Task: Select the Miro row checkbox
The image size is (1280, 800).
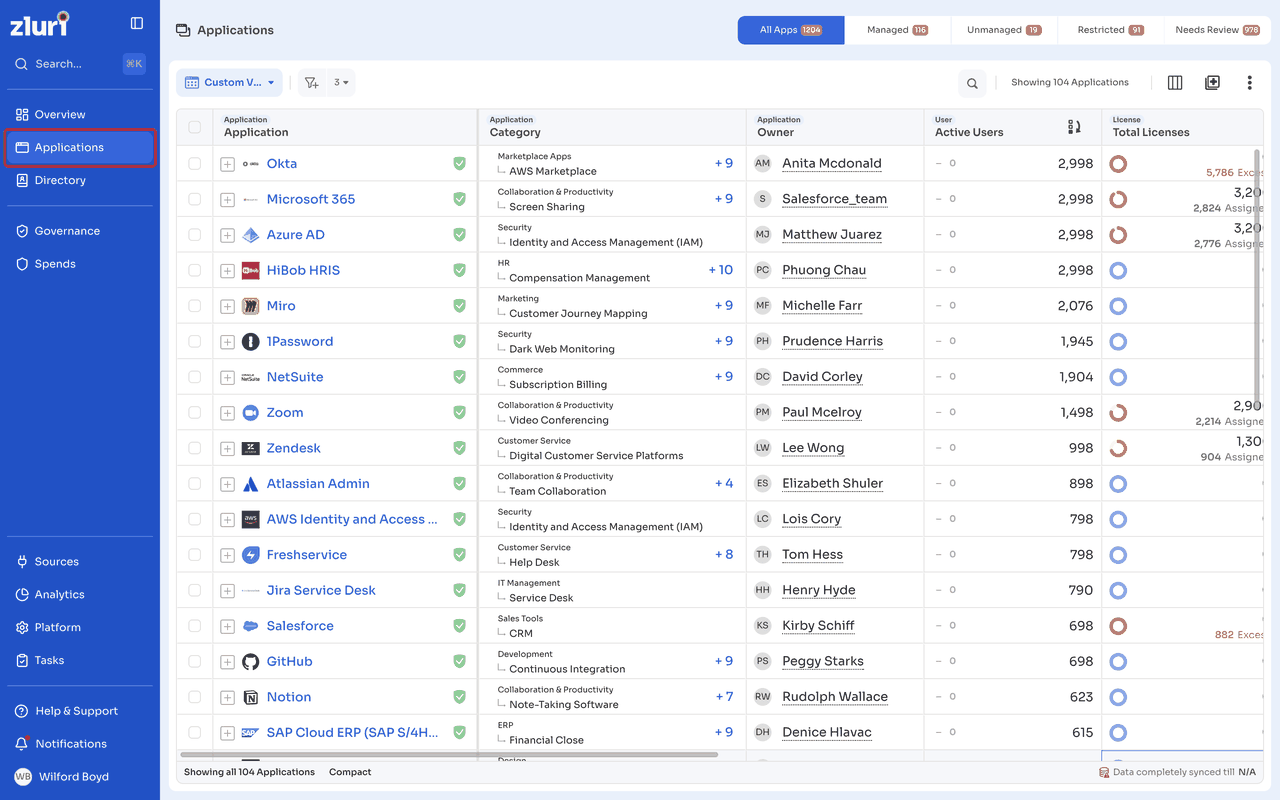Action: click(195, 306)
